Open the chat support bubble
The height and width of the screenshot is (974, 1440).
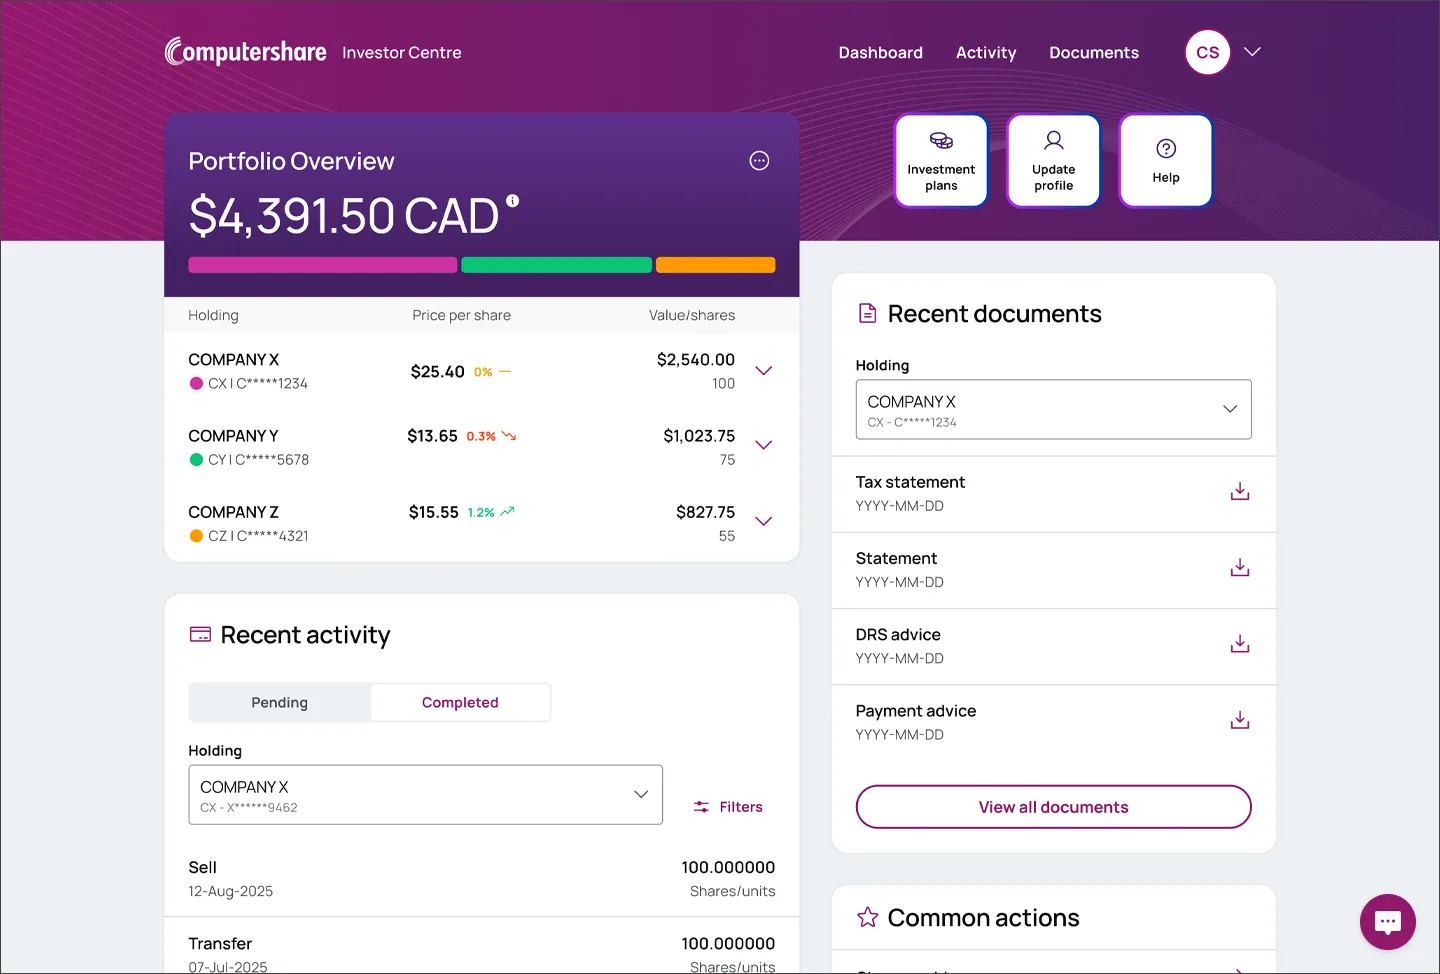(x=1388, y=922)
